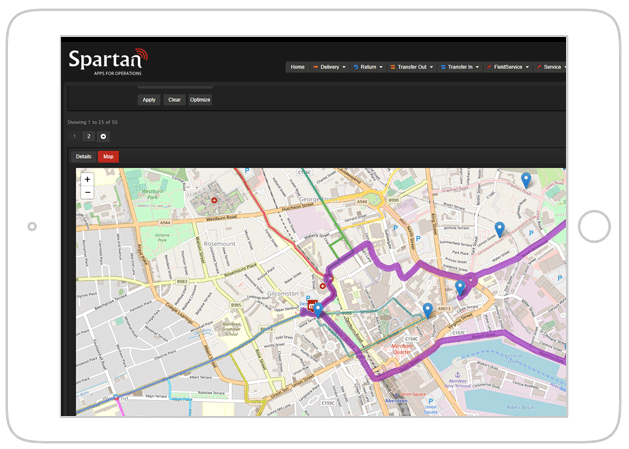Click the red circle marker above Gilcomston
Screen dimensions: 629x449
(x=323, y=286)
